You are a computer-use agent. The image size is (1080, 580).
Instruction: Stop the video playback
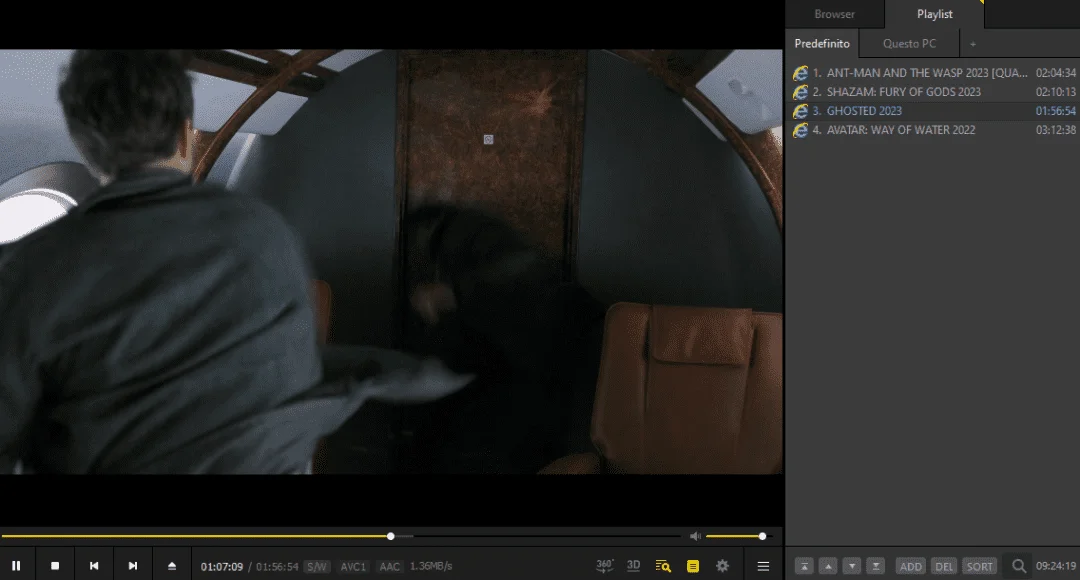55,566
